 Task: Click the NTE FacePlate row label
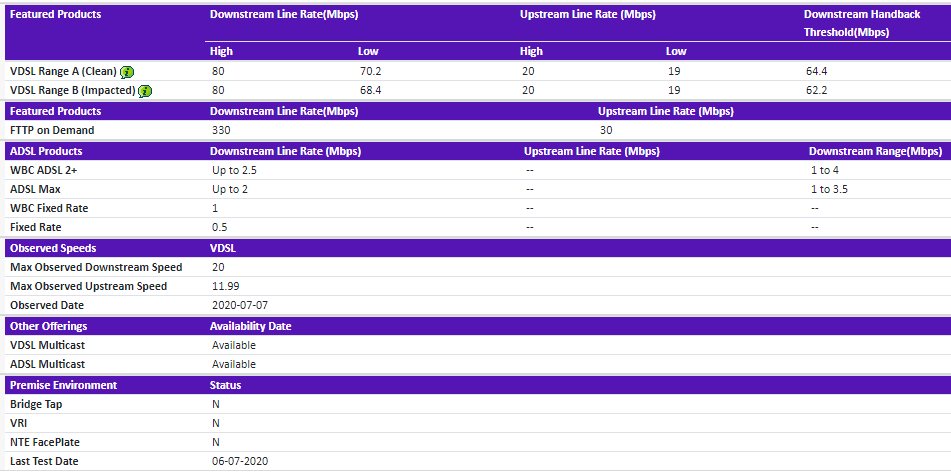45,442
